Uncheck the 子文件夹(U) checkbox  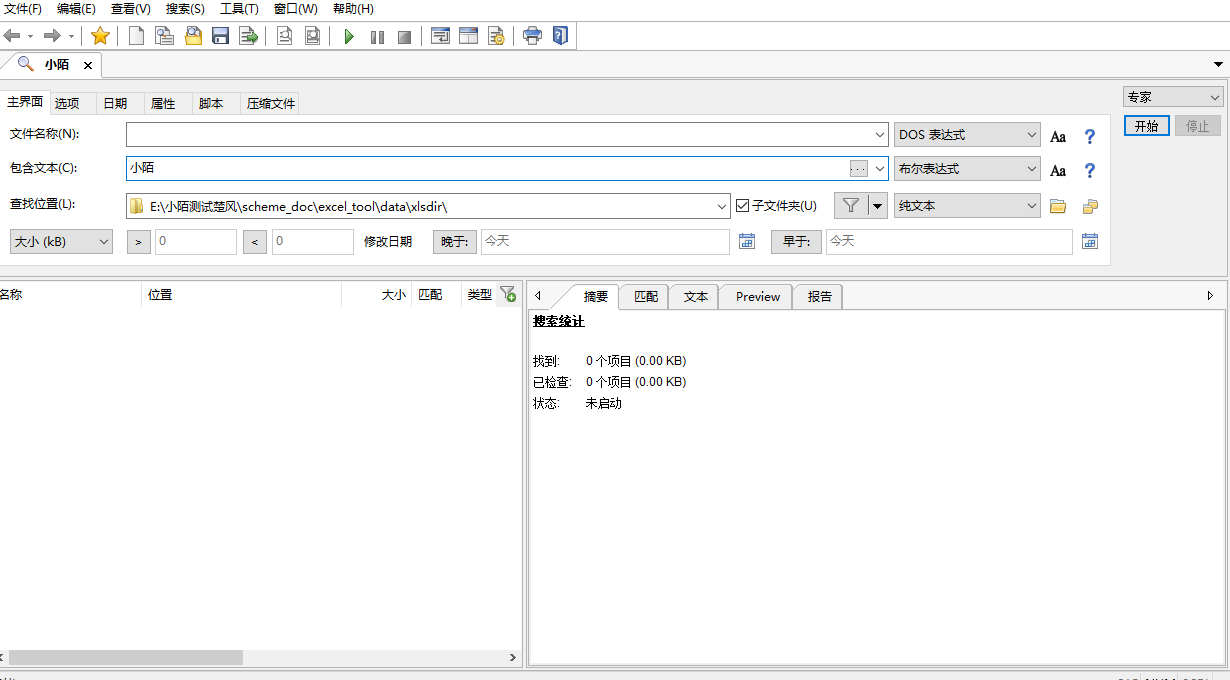point(742,206)
